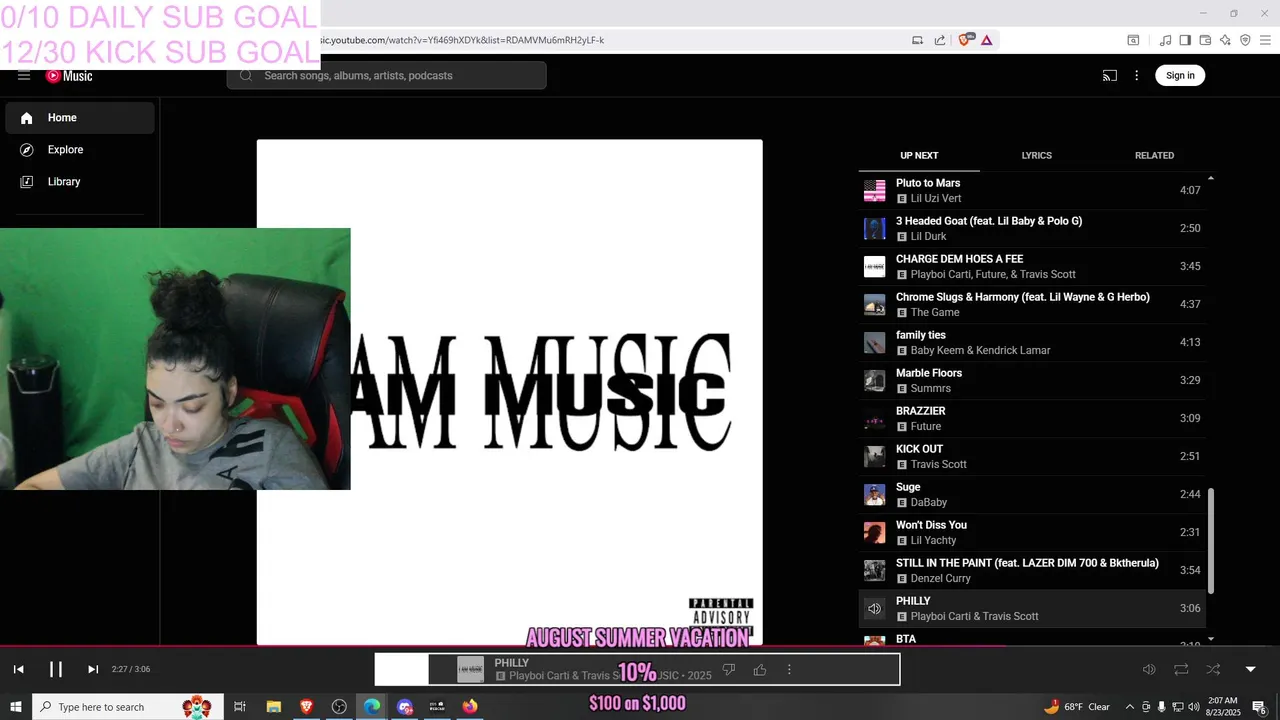This screenshot has width=1280, height=720.
Task: Toggle repeat mode
Action: [x=1181, y=669]
